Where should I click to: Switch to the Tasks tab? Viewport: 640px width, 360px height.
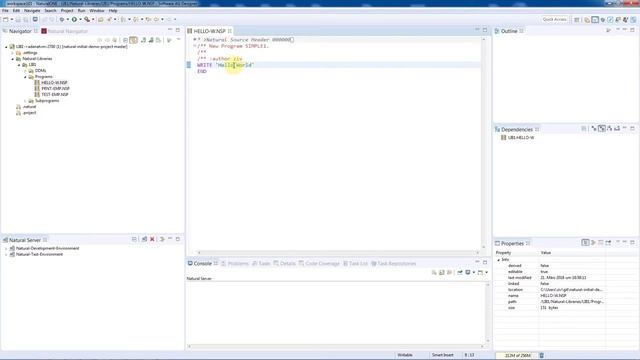click(x=261, y=264)
